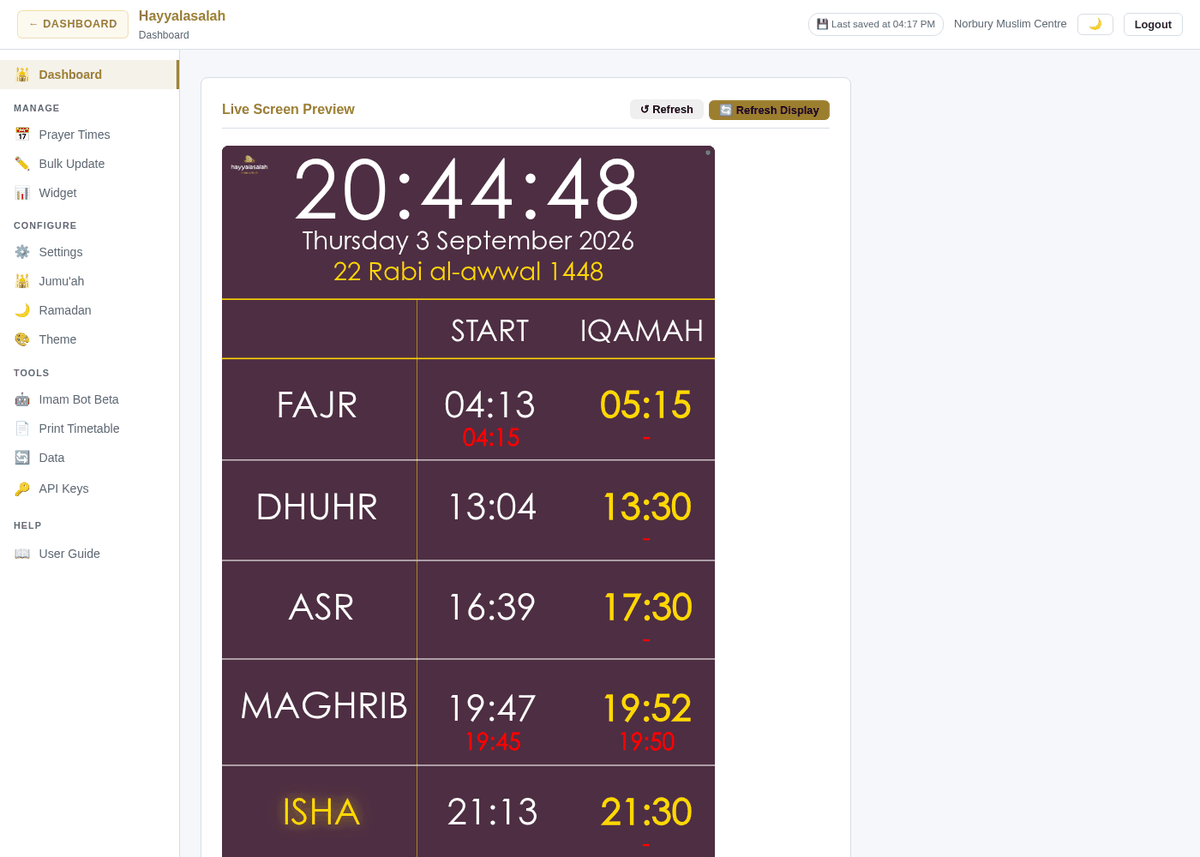1200x857 pixels.
Task: Click the FAJR row label
Action: tap(317, 405)
